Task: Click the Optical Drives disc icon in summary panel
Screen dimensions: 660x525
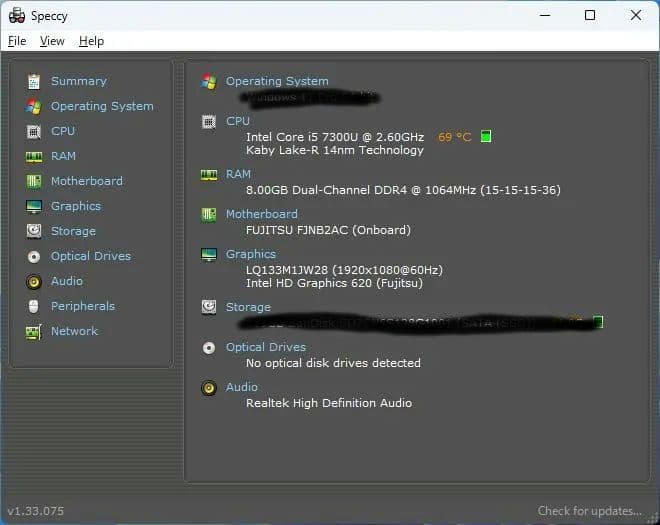Action: point(209,348)
